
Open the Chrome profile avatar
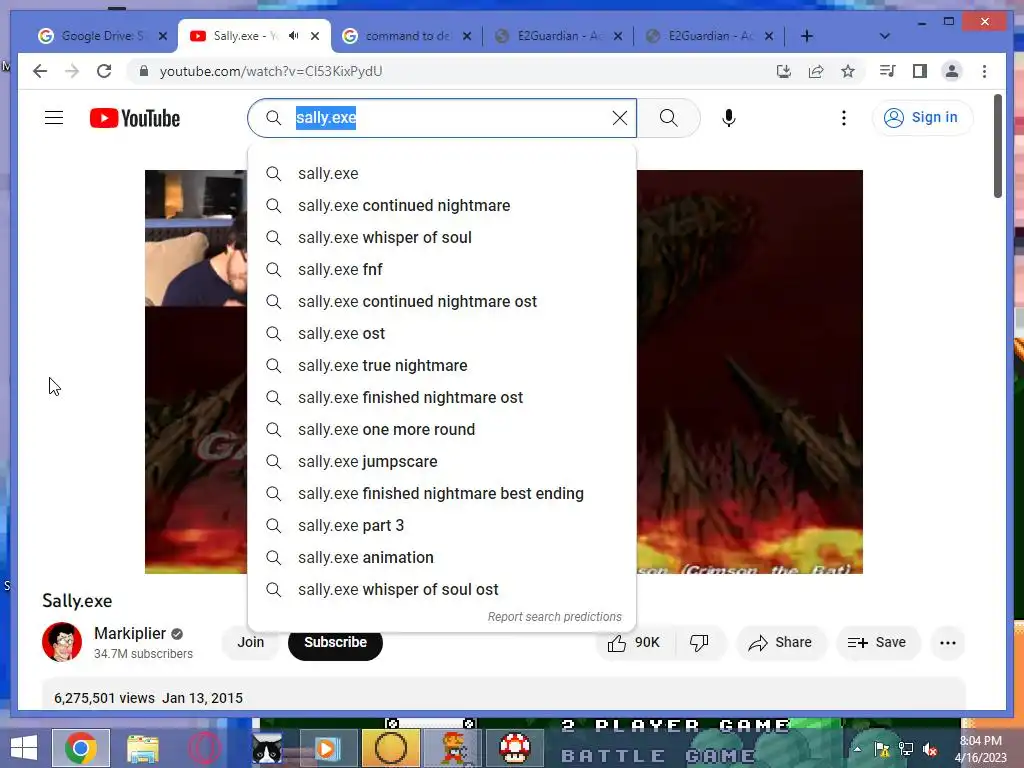[952, 71]
